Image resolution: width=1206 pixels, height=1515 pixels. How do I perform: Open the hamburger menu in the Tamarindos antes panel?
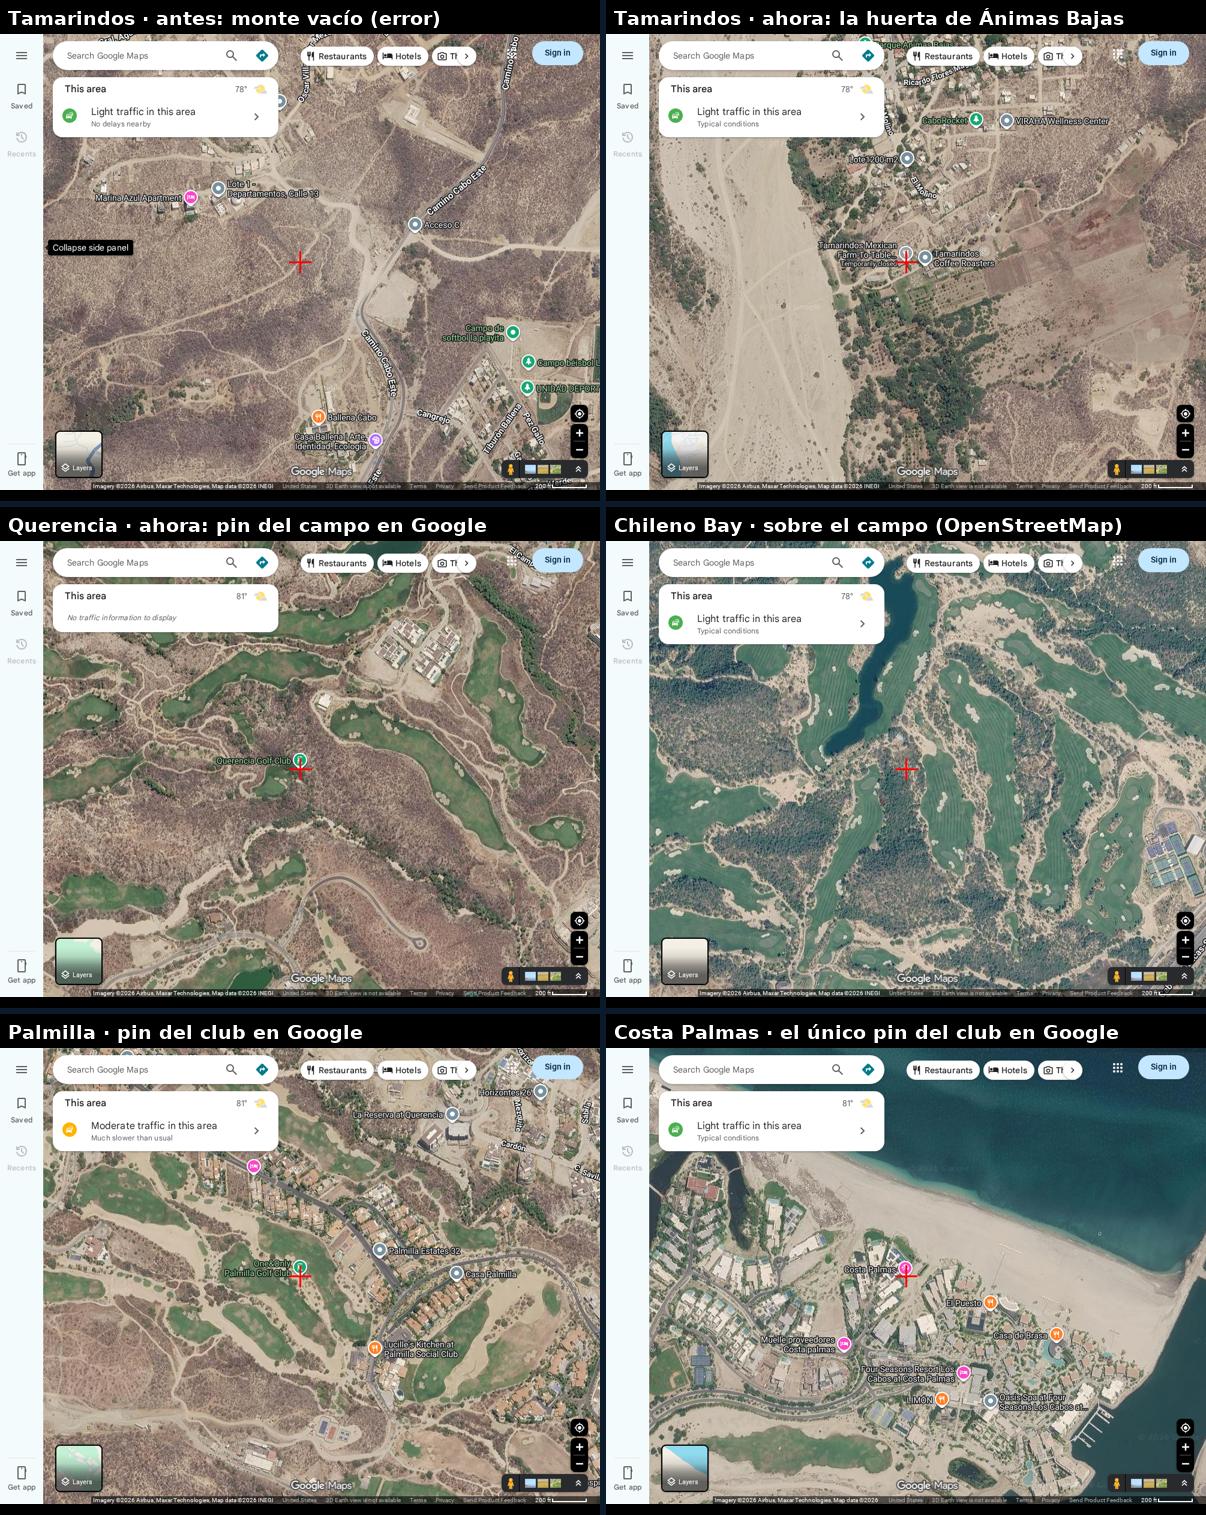(21, 56)
